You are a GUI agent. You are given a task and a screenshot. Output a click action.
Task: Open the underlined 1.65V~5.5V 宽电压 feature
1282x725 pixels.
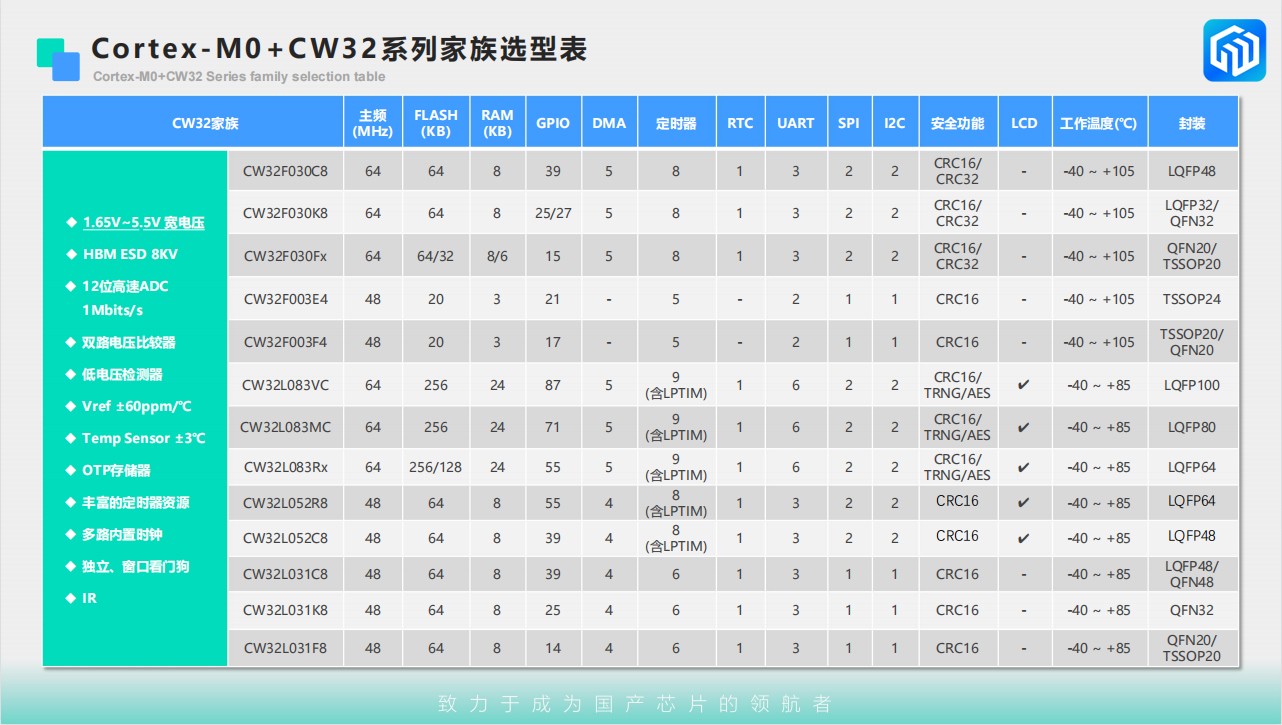[144, 222]
